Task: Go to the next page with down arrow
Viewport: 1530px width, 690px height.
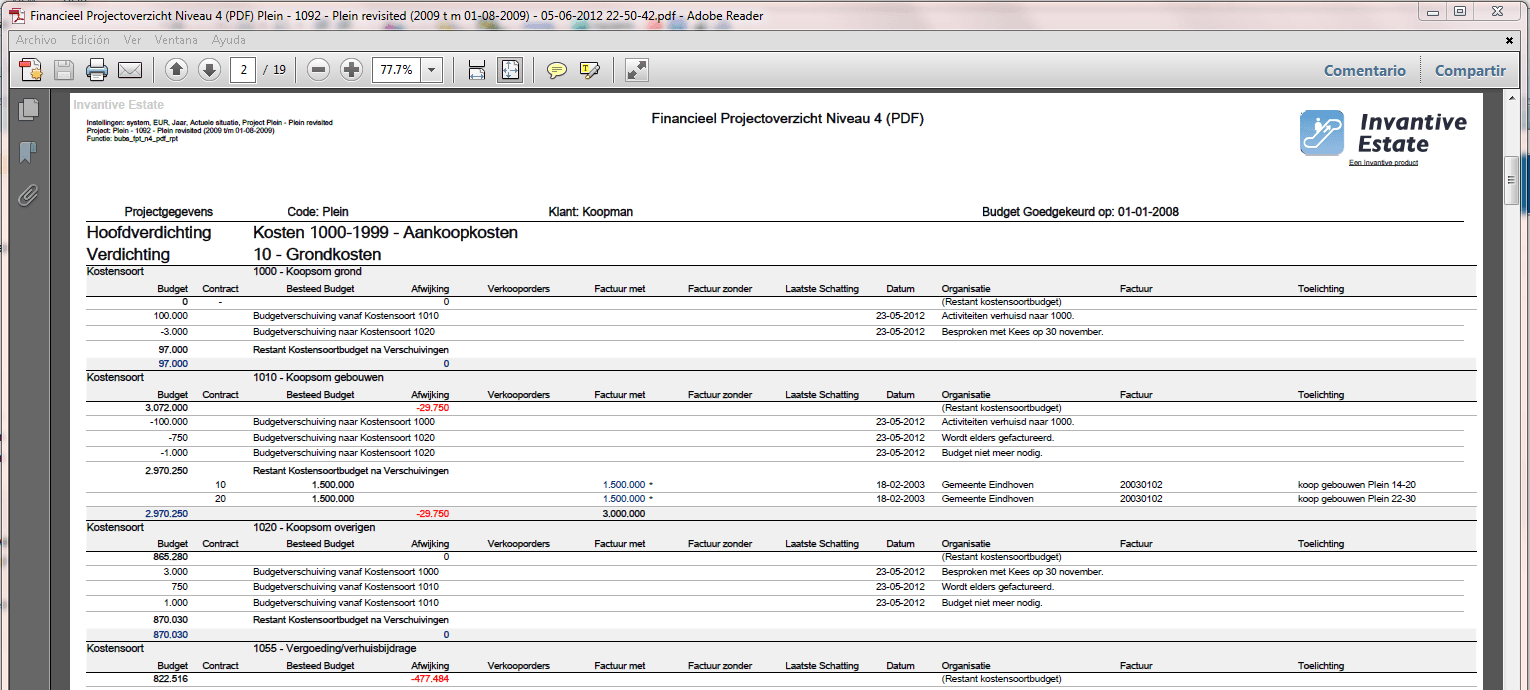Action: click(x=209, y=70)
